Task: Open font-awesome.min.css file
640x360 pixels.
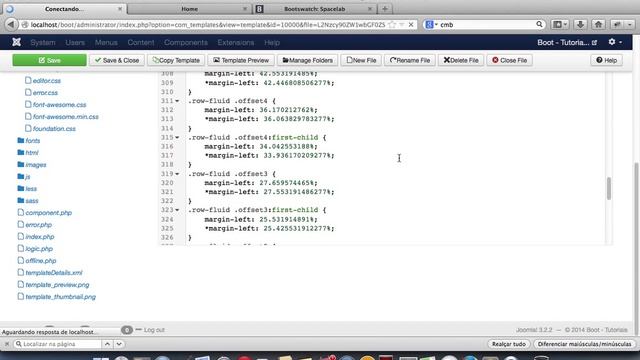Action: tap(62, 117)
